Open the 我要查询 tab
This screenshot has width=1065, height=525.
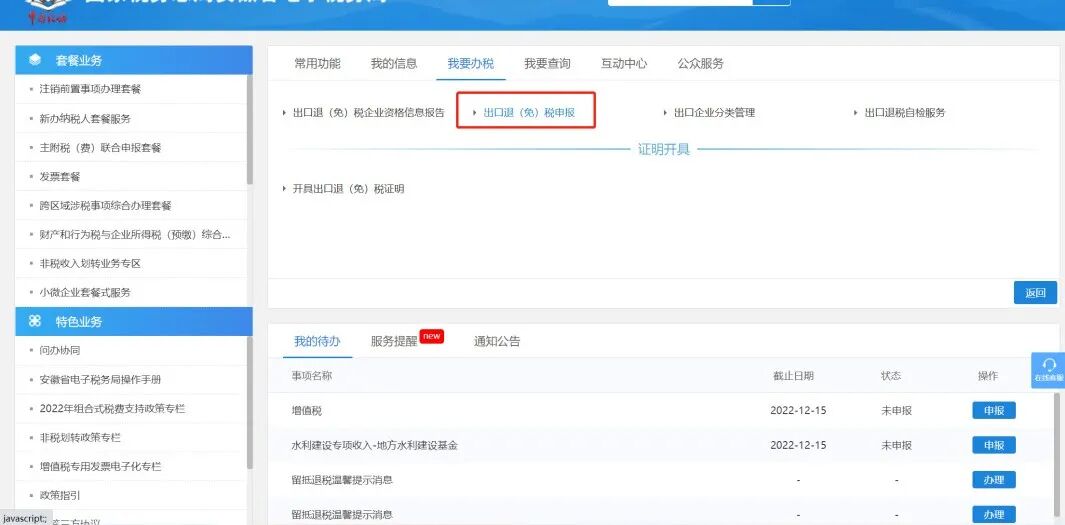(547, 64)
